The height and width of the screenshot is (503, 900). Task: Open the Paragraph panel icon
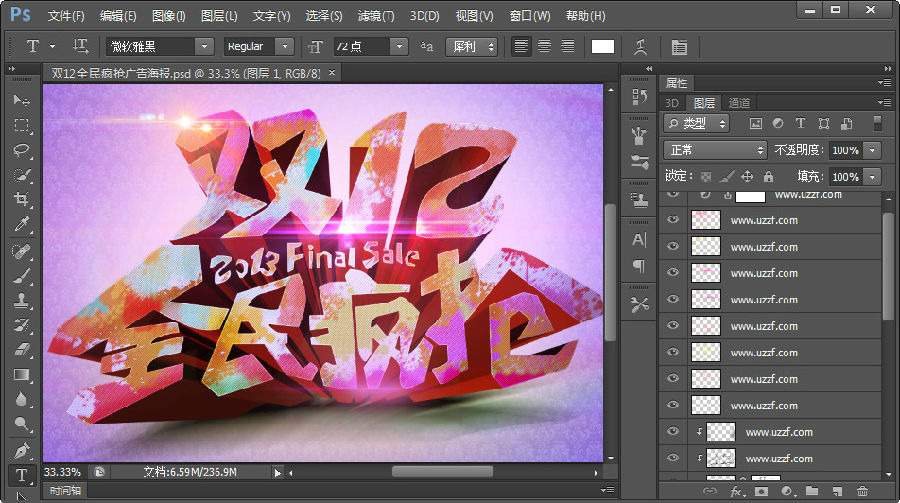pos(639,265)
